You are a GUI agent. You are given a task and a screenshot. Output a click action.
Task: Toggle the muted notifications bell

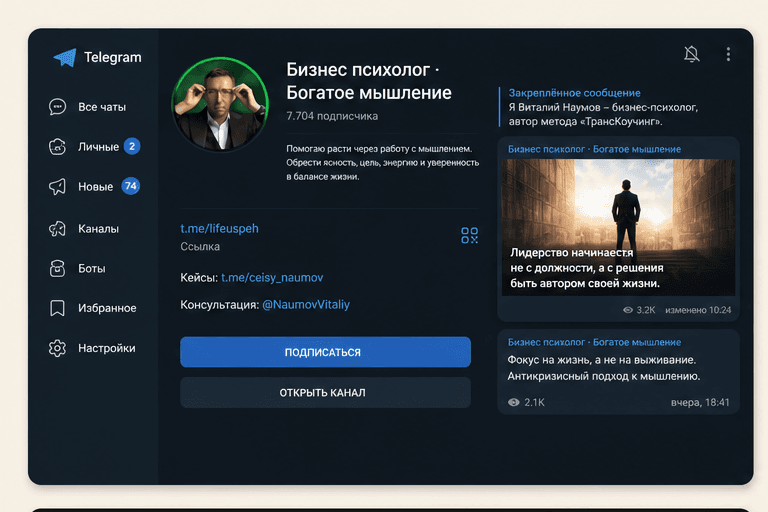(x=692, y=54)
